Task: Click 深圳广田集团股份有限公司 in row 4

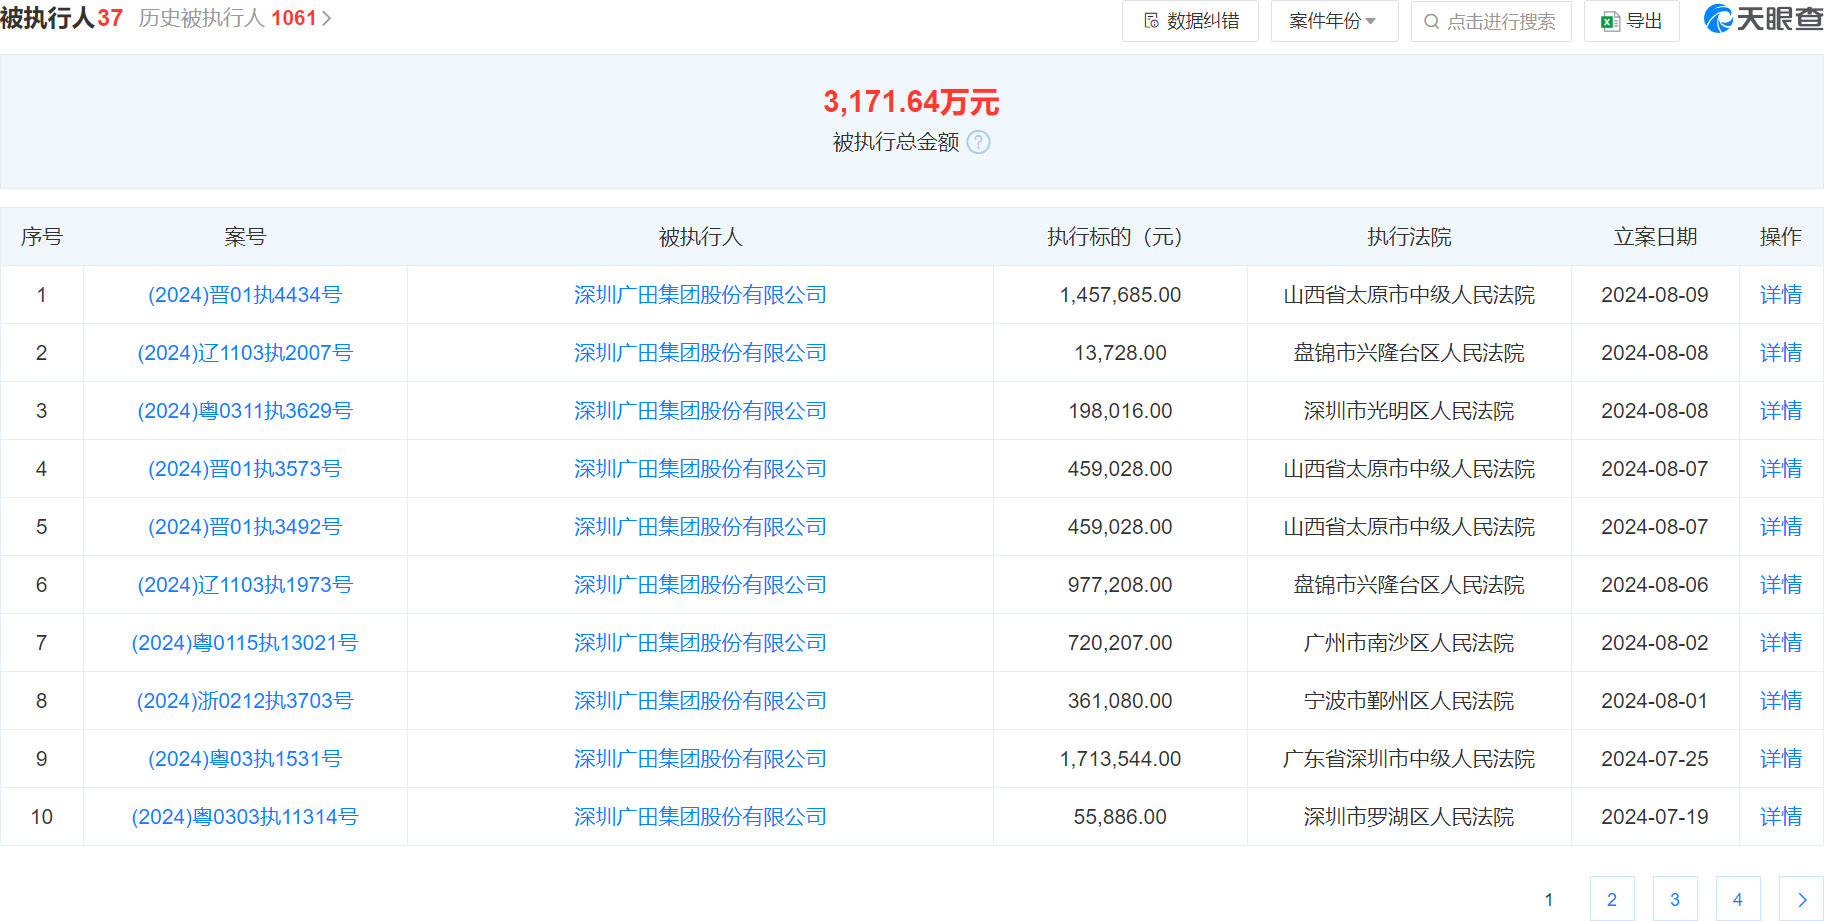Action: 700,469
